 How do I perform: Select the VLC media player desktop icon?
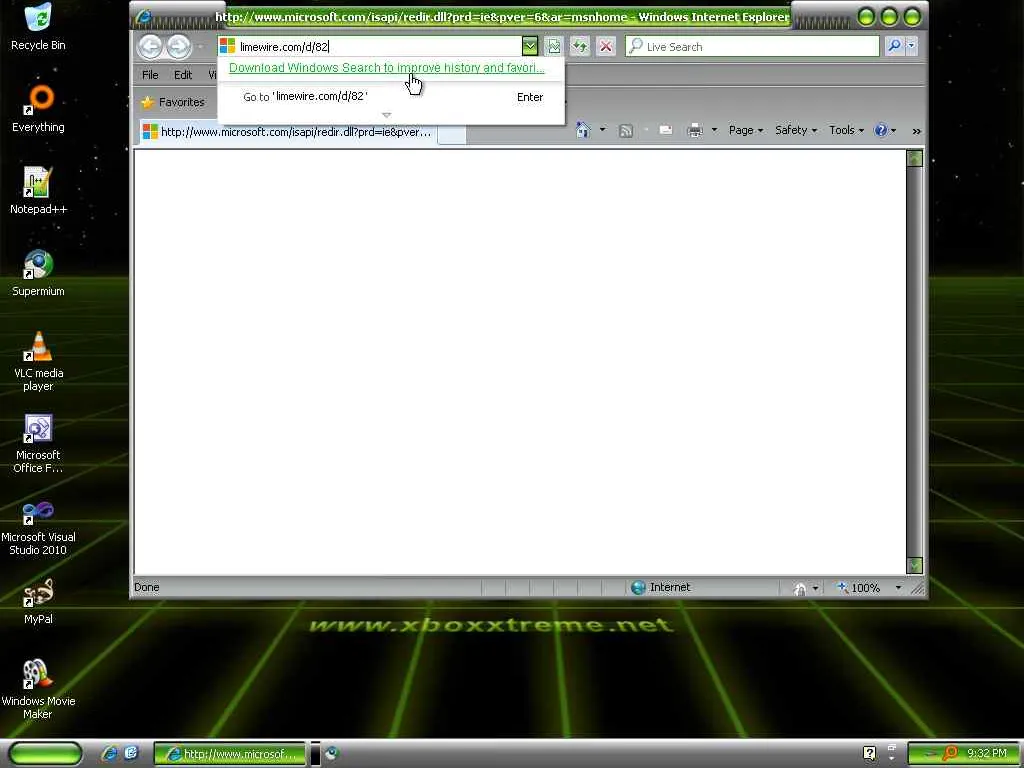click(x=38, y=361)
